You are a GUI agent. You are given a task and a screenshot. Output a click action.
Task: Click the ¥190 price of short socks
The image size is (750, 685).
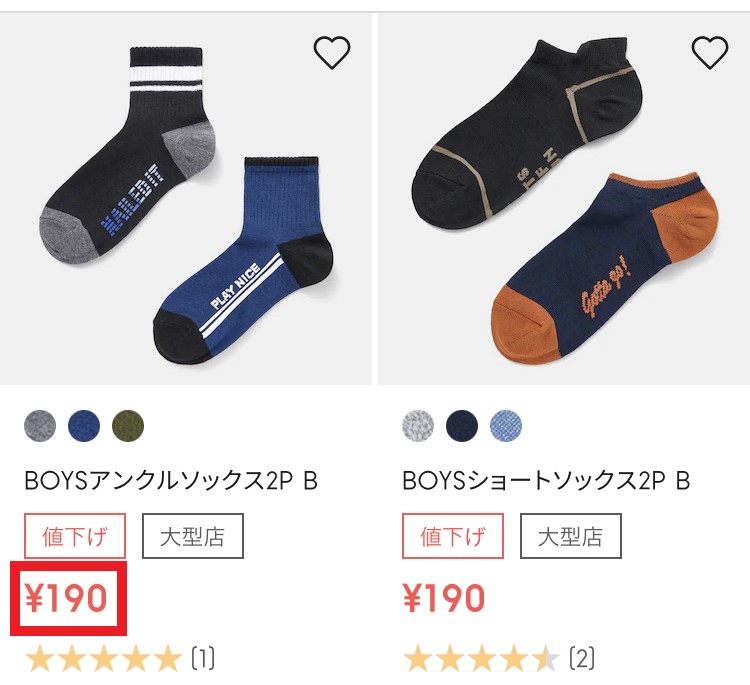click(444, 598)
